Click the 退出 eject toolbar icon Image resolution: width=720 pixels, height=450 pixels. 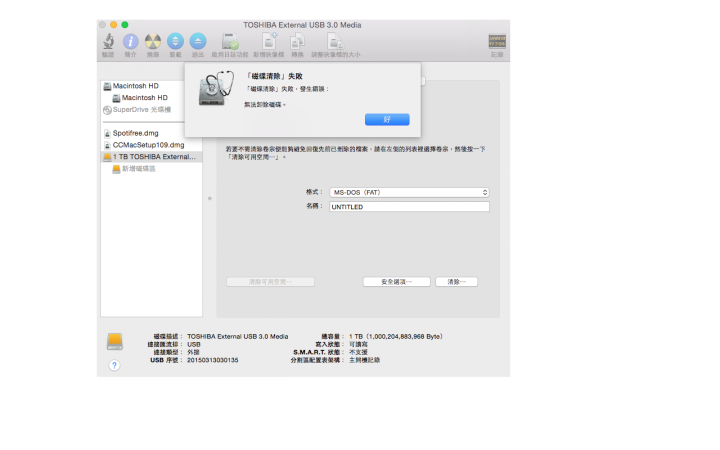click(198, 42)
